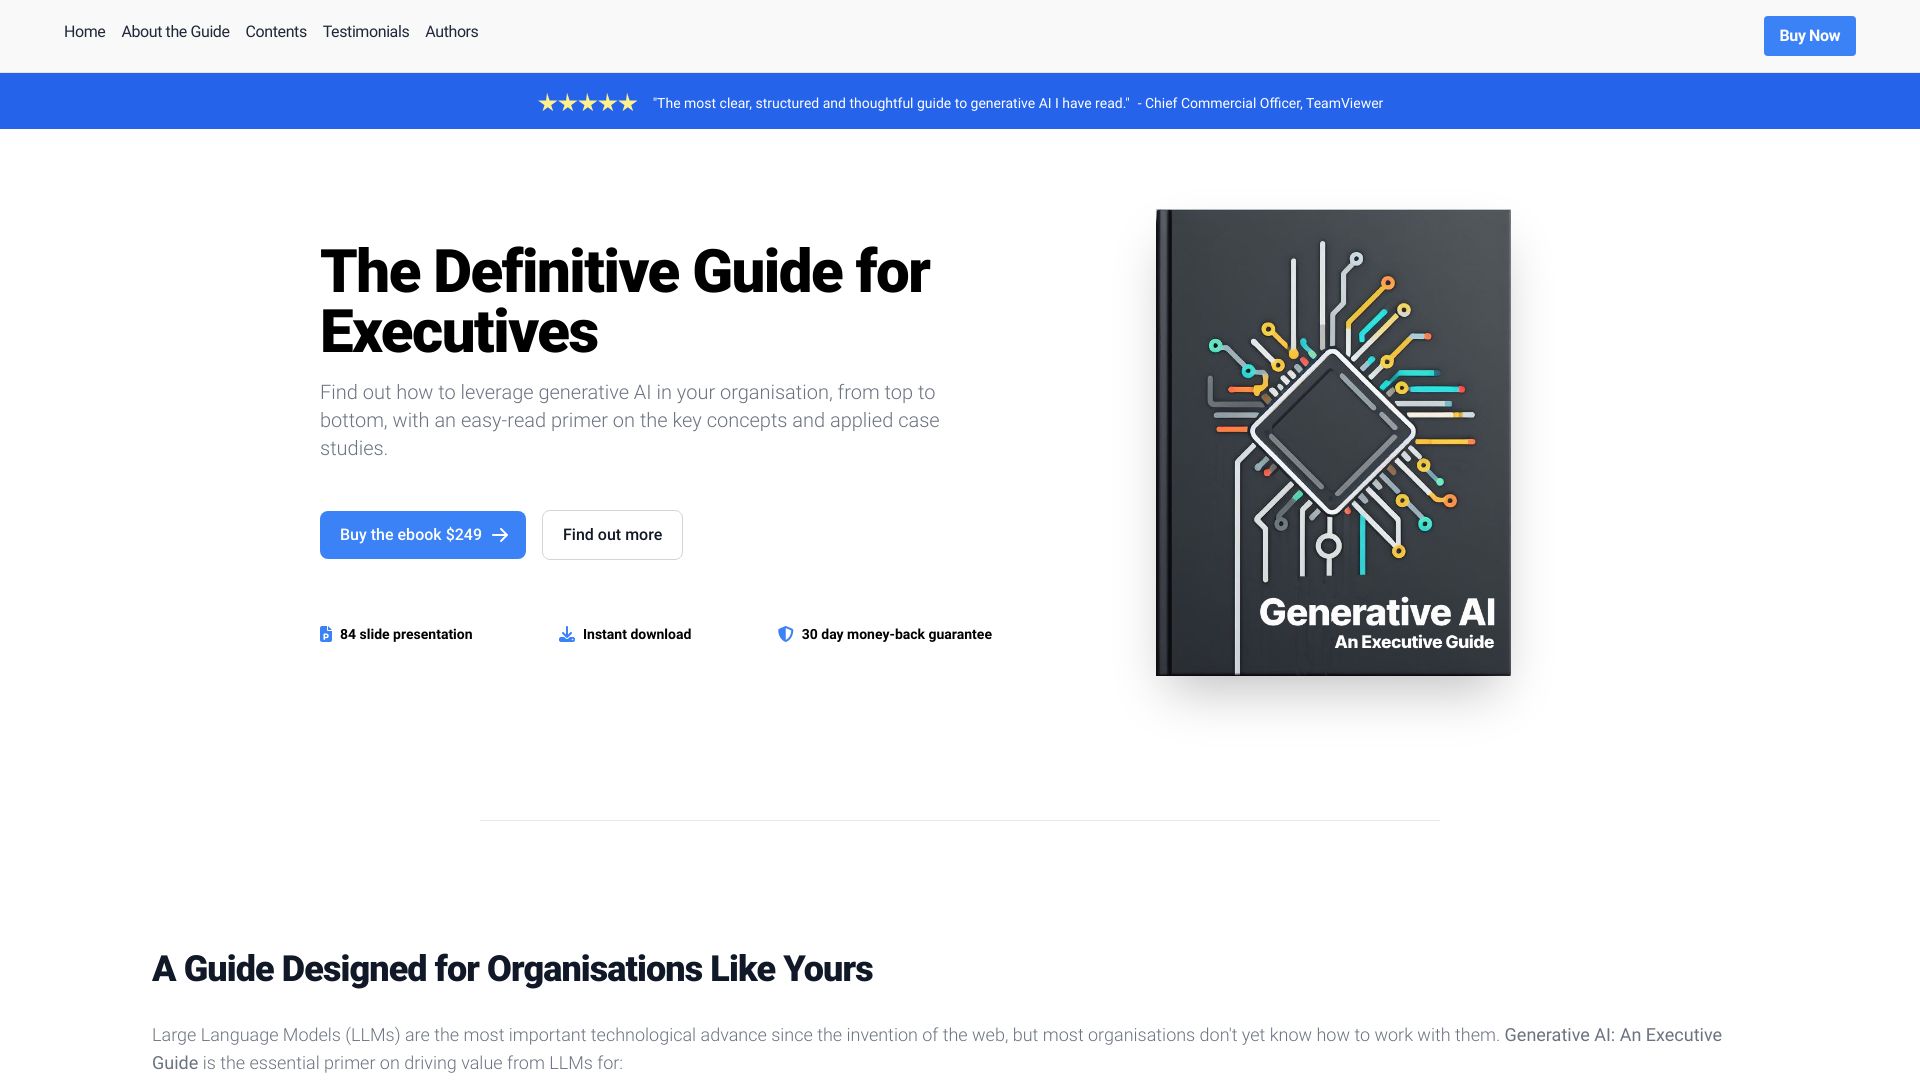Screen dimensions: 1920x1080
Task: Click the arrow icon on Buy ebook button
Action: point(500,535)
